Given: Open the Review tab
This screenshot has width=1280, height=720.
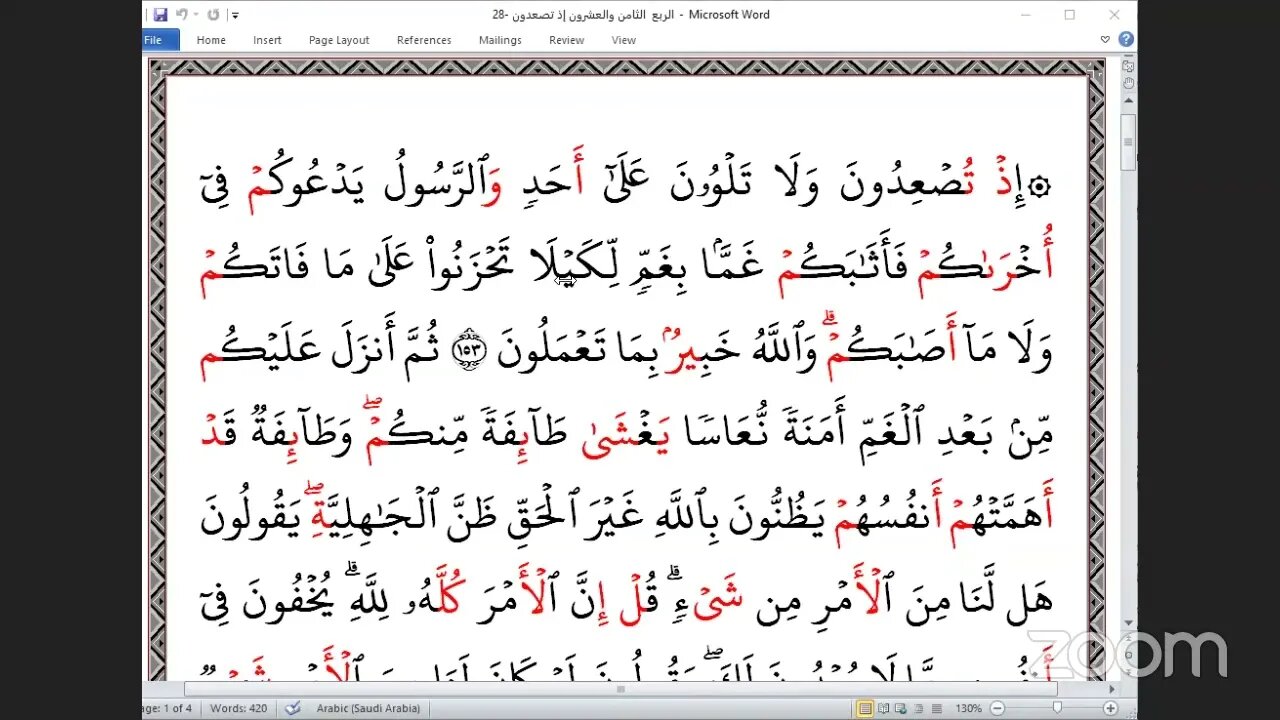Looking at the screenshot, I should click(566, 40).
